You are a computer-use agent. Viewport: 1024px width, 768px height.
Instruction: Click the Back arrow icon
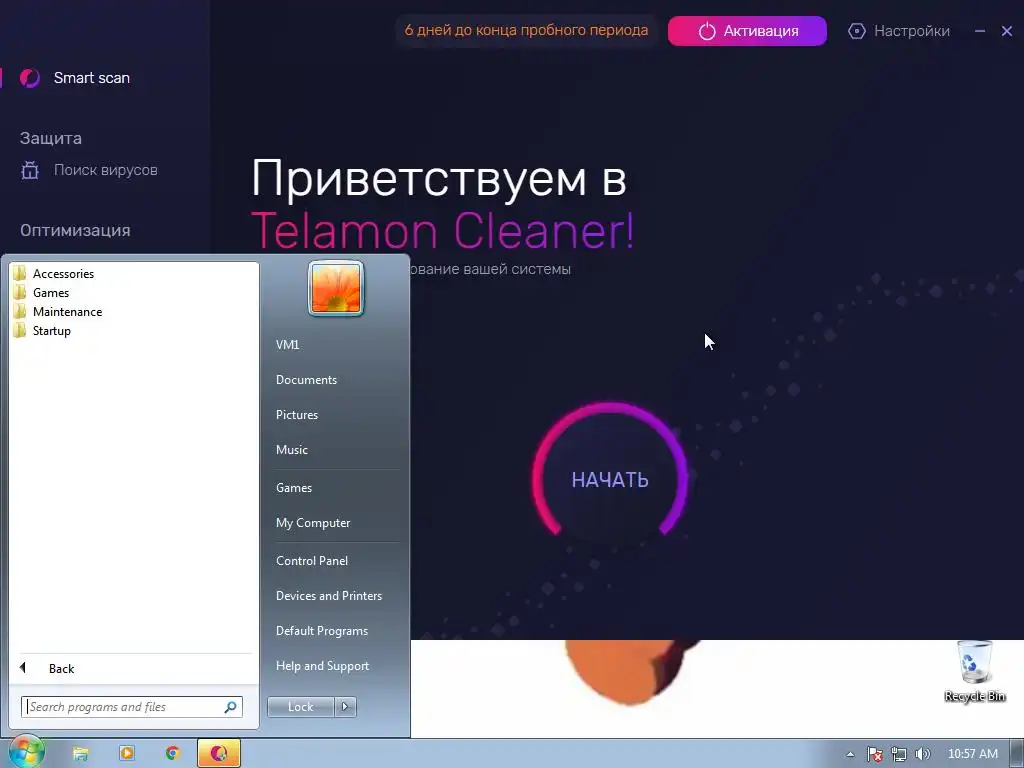[23, 667]
